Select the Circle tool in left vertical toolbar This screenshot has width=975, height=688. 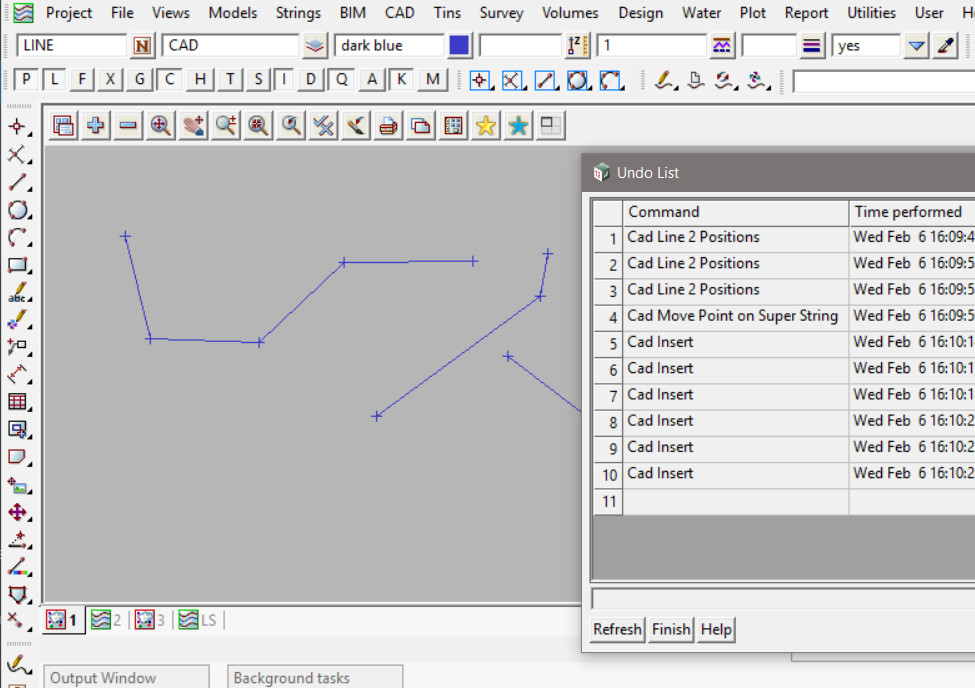click(x=17, y=210)
